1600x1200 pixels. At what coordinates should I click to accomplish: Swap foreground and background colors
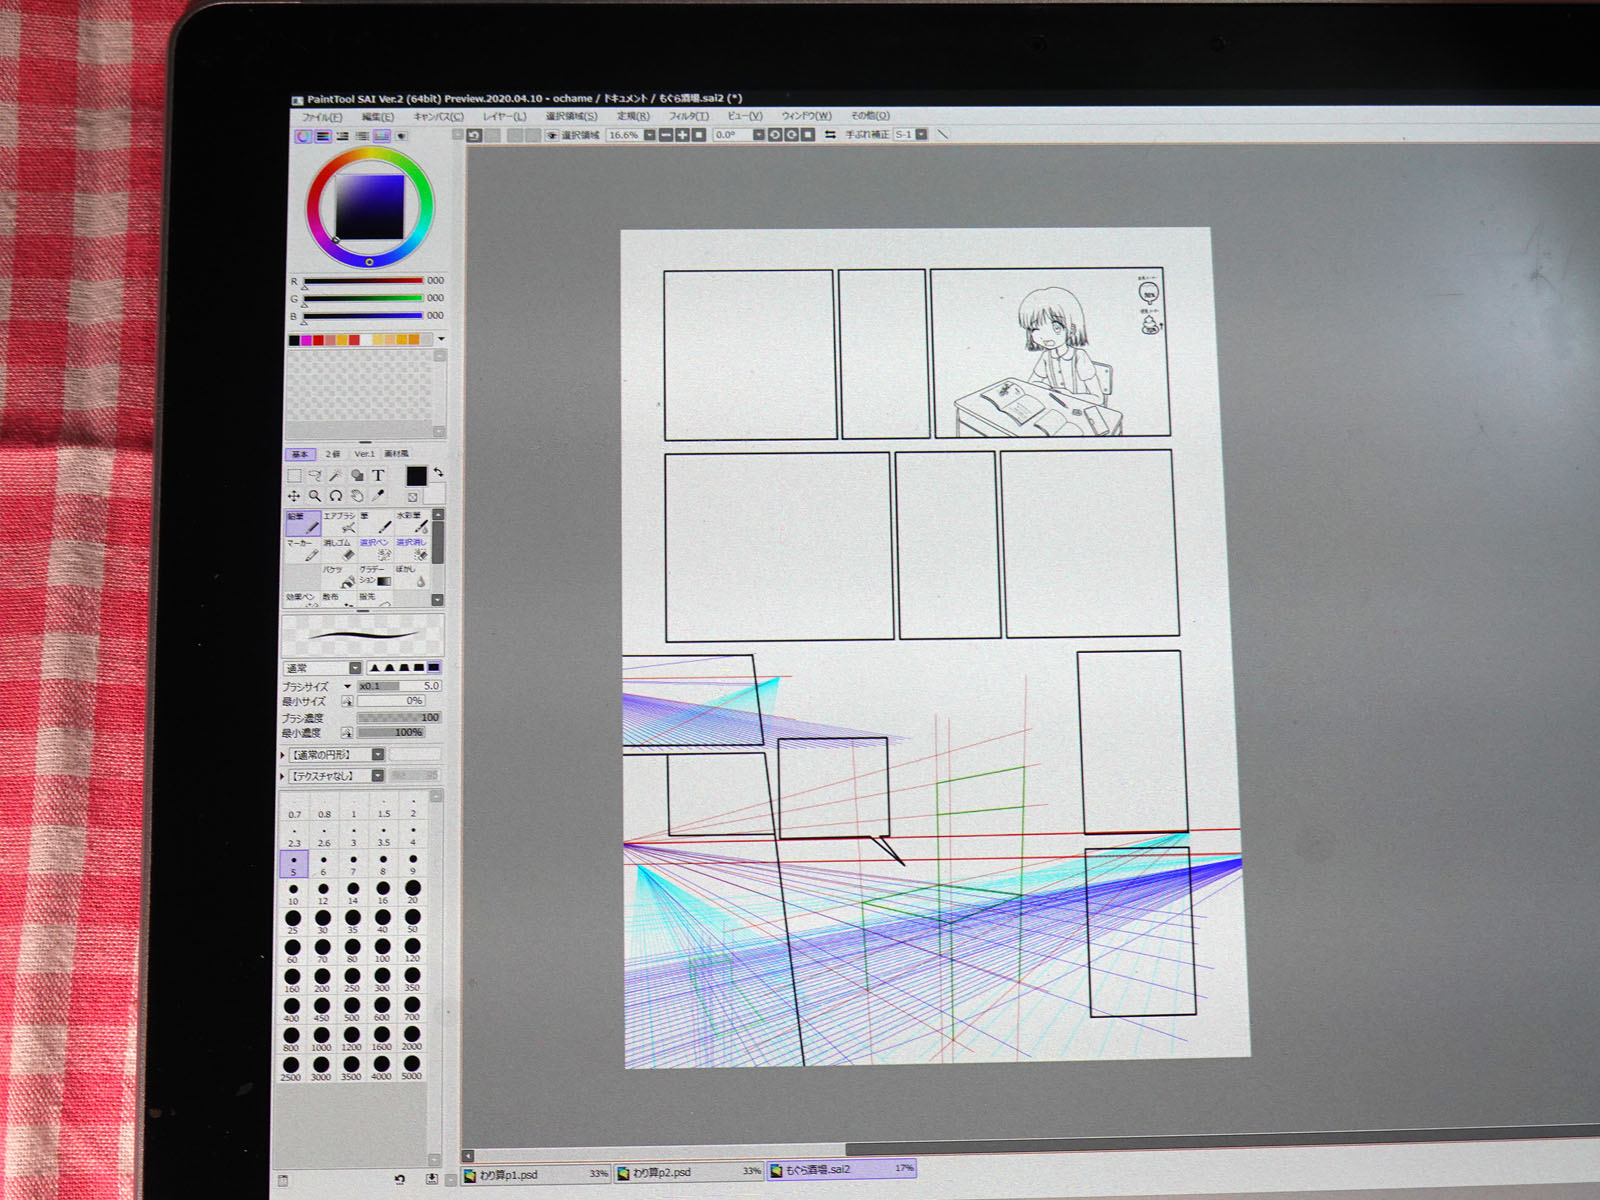438,472
